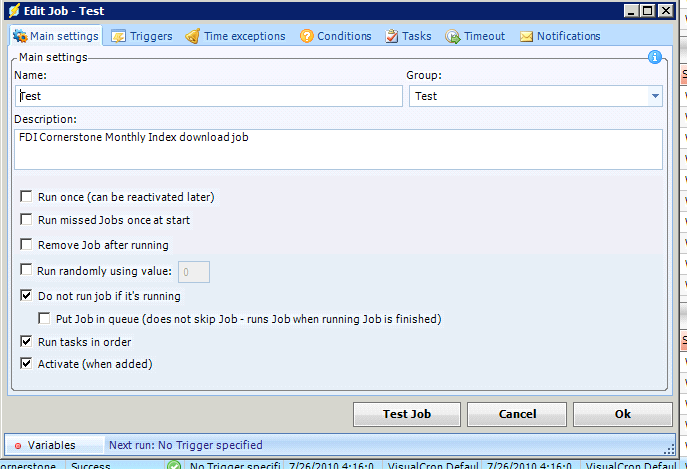Enable Run once checkbox
Image resolution: width=687 pixels, height=469 pixels.
pyautogui.click(x=26, y=196)
